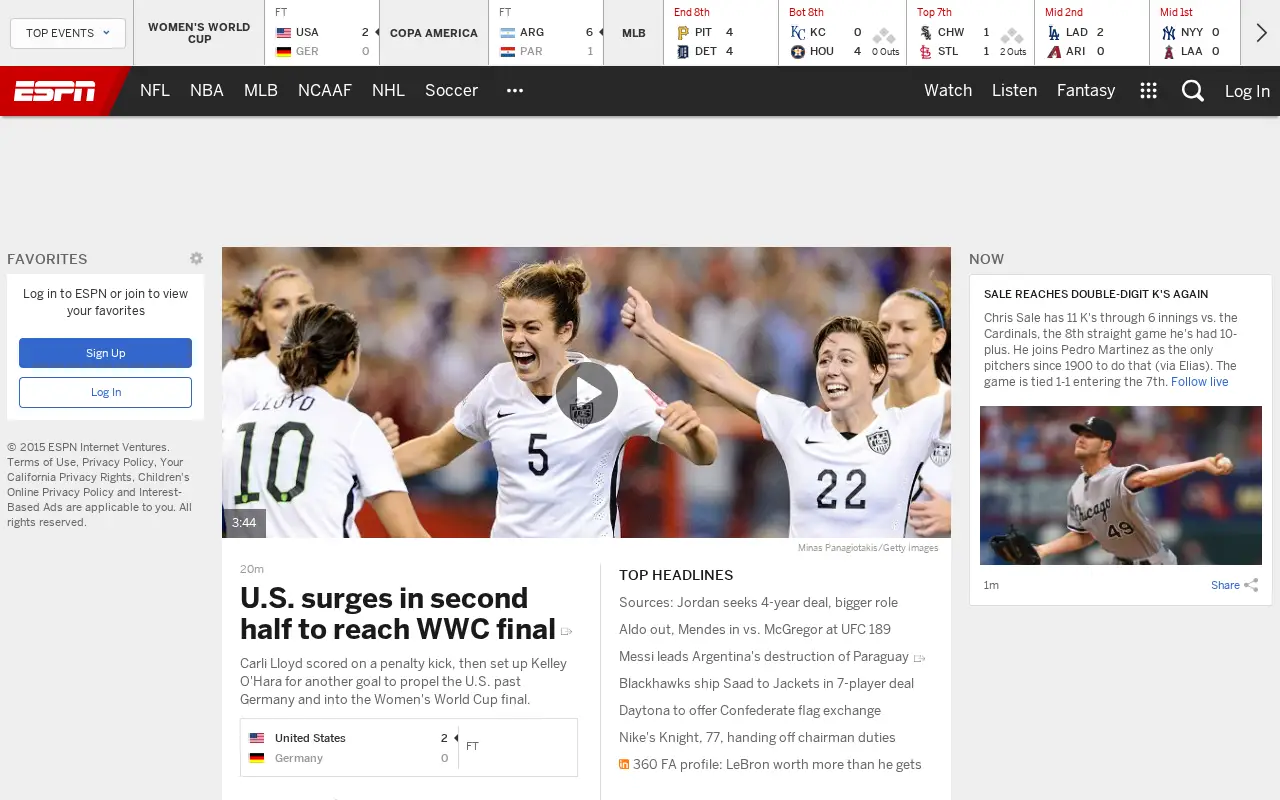Screen dimensions: 1280x800
Task: Go to Fantasy section
Action: (1086, 91)
